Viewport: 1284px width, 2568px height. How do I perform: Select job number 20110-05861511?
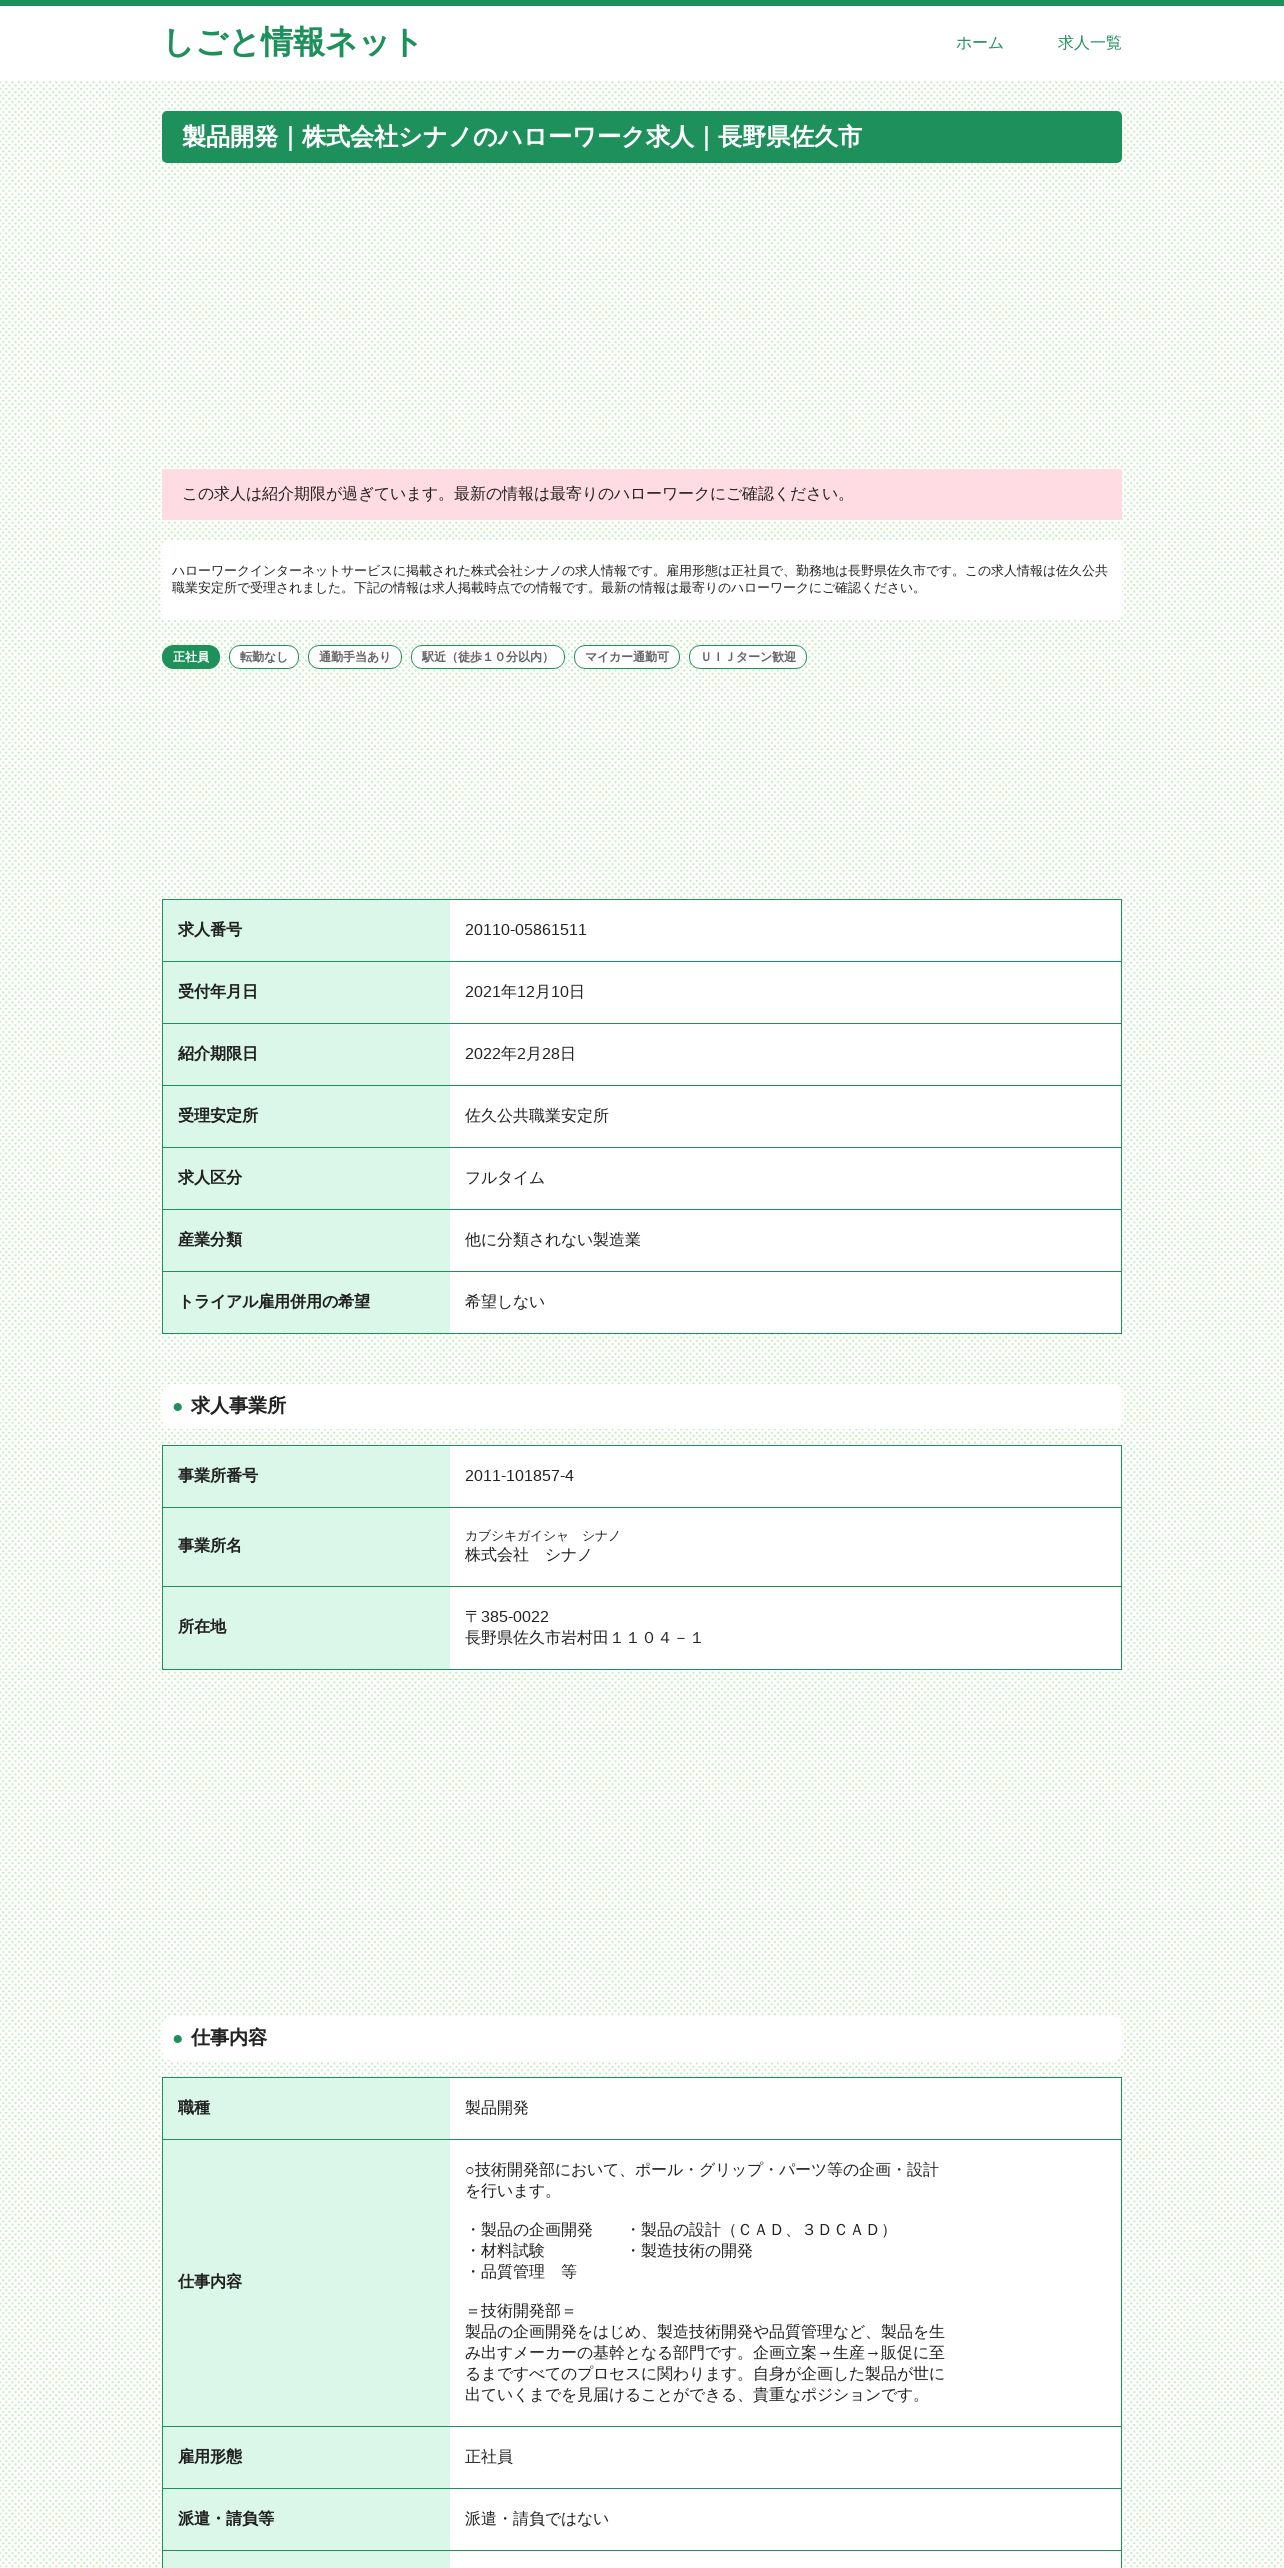tap(526, 930)
